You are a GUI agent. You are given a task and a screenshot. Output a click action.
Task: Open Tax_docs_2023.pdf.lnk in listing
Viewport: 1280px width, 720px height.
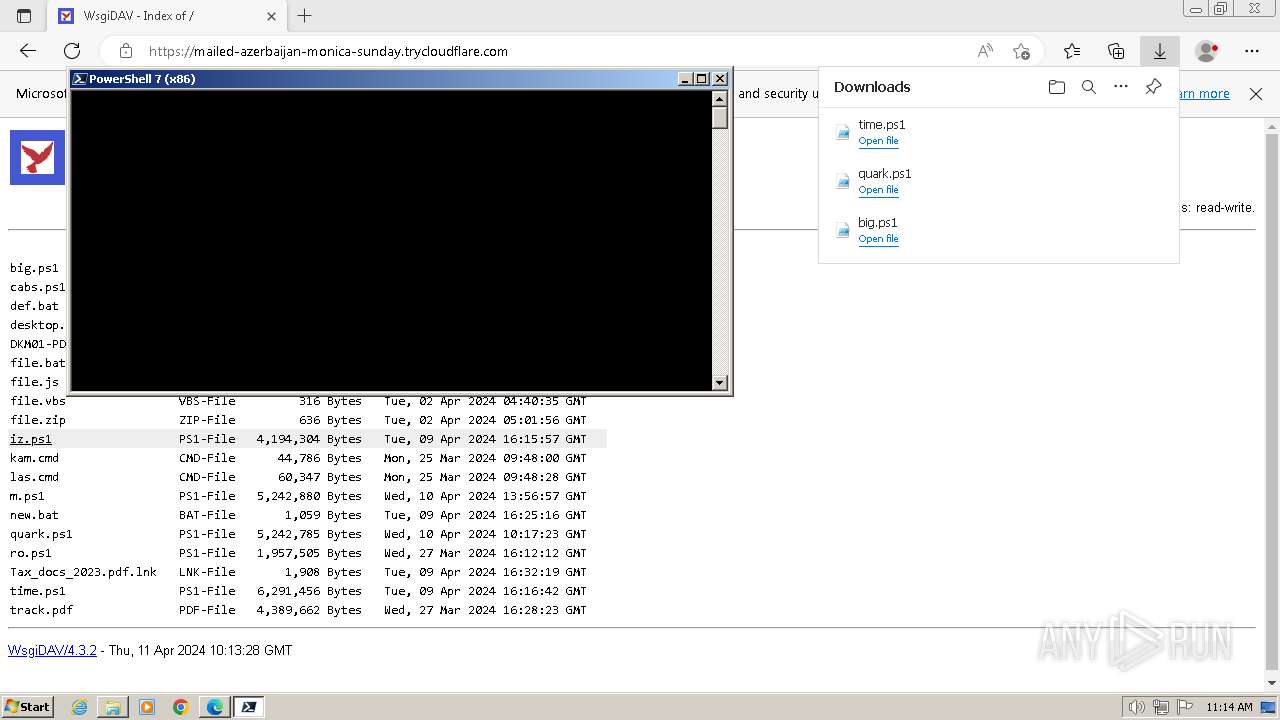(x=83, y=572)
